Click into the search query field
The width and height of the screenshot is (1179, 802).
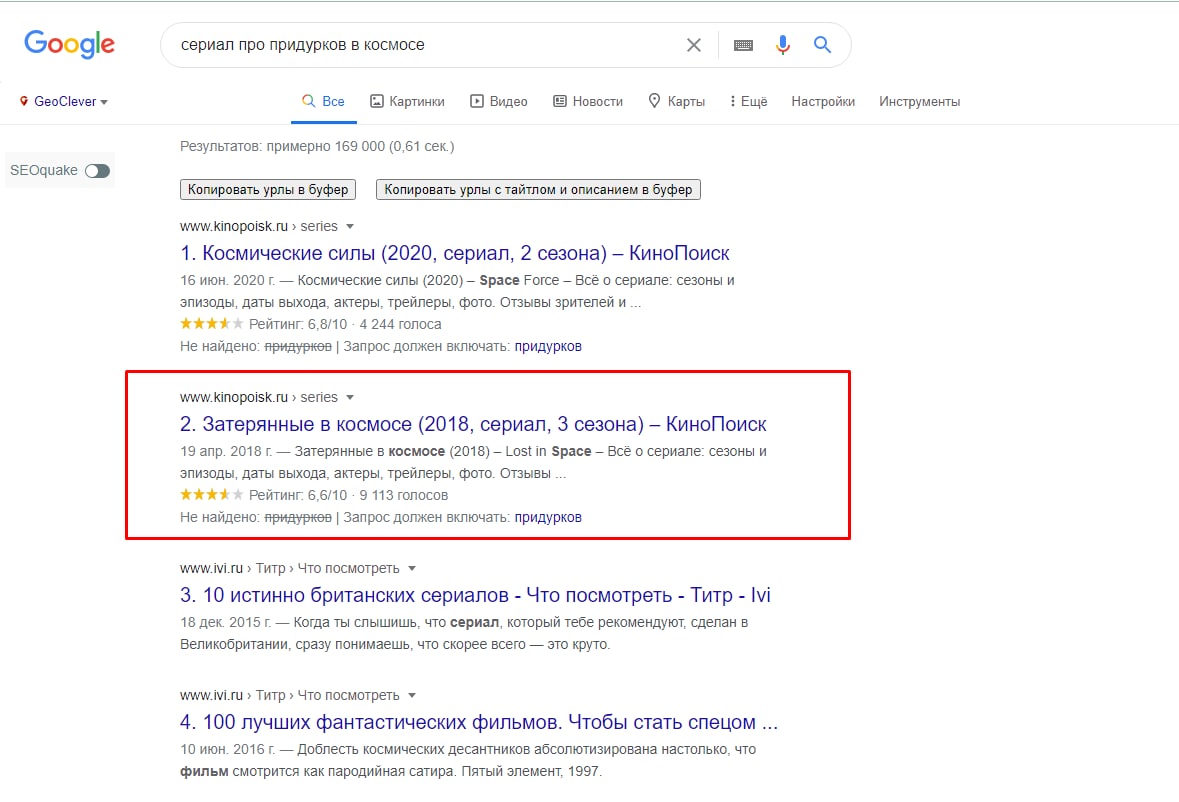(425, 45)
